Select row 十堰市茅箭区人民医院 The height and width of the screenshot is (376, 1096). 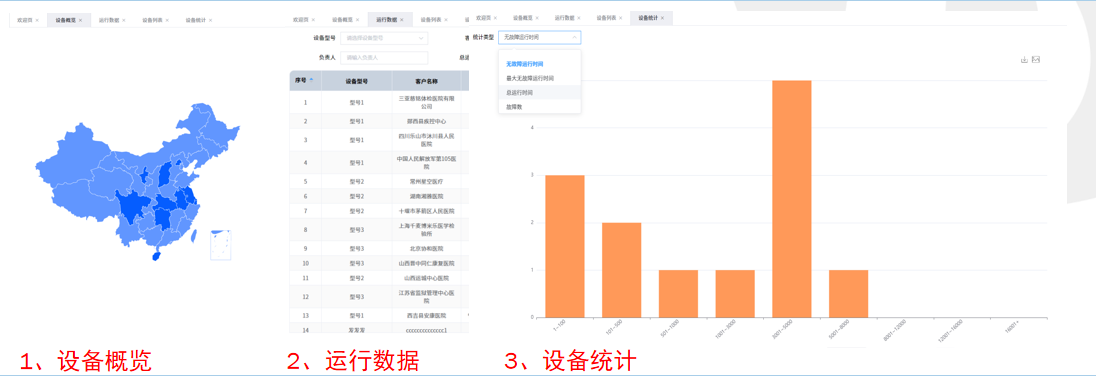[379, 210]
